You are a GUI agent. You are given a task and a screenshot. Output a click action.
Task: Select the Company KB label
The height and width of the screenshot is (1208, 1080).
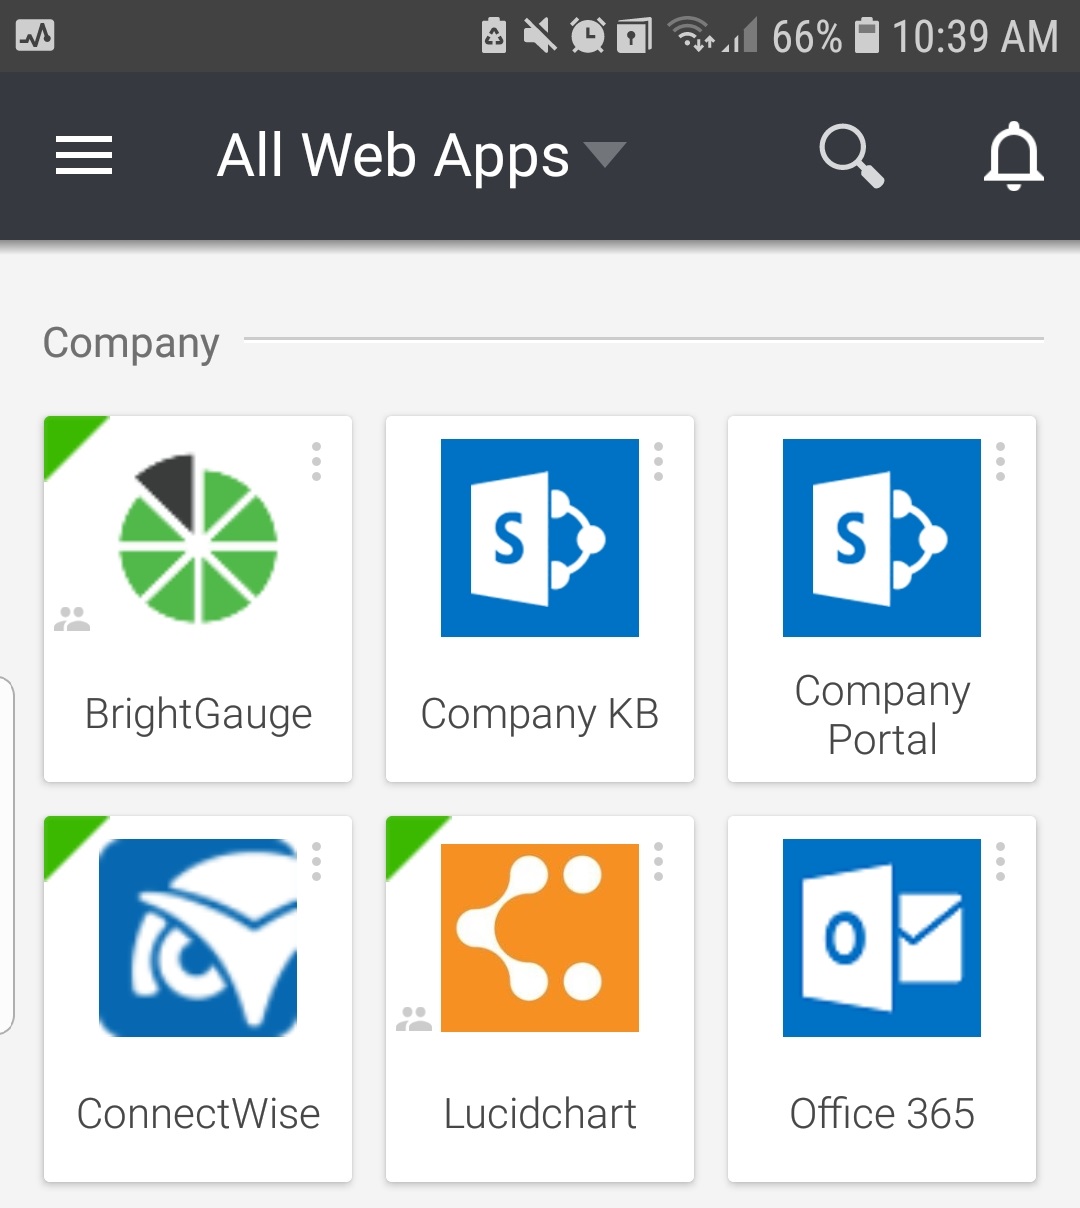[540, 715]
